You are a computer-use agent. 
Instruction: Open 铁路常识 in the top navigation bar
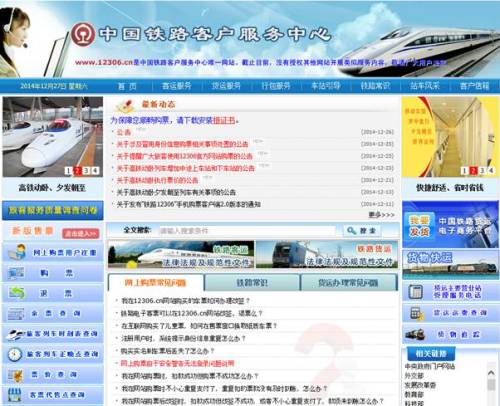pyautogui.click(x=375, y=86)
